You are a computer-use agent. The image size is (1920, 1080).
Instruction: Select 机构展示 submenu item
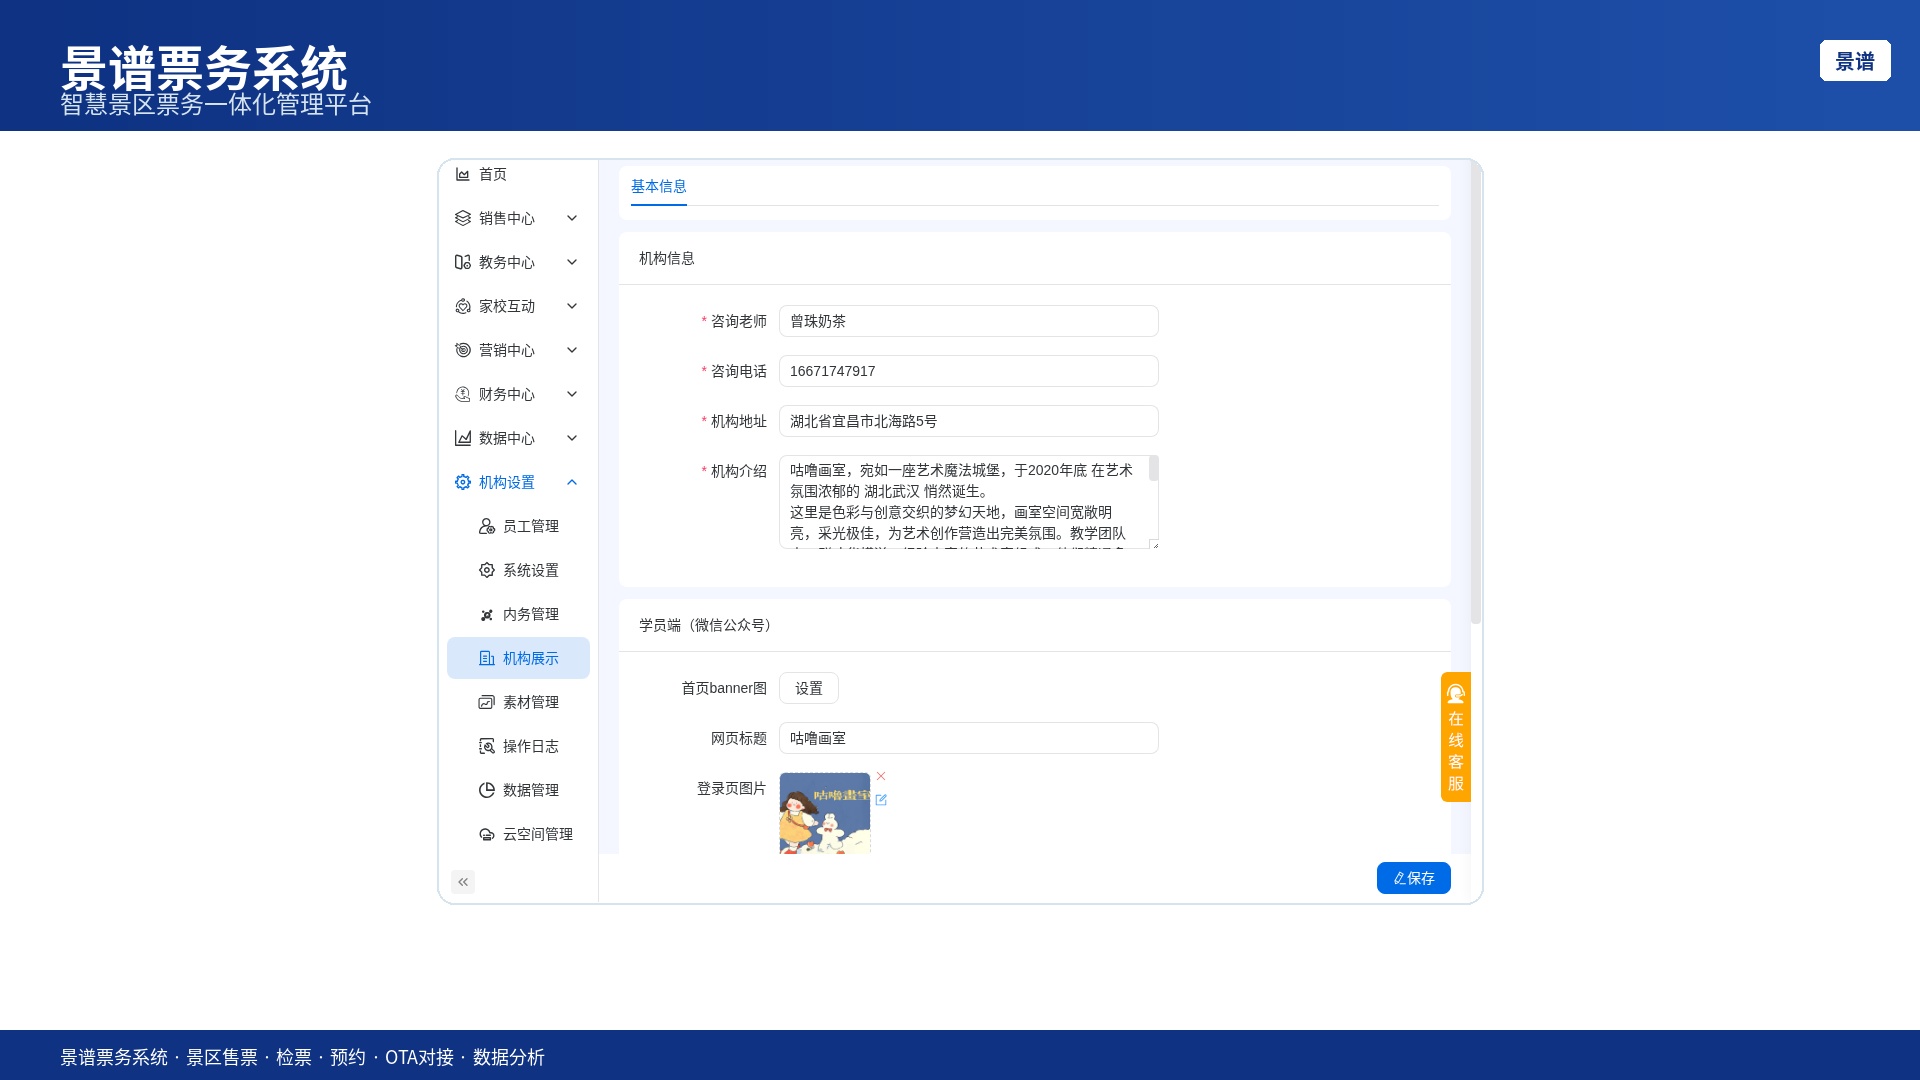pos(518,658)
